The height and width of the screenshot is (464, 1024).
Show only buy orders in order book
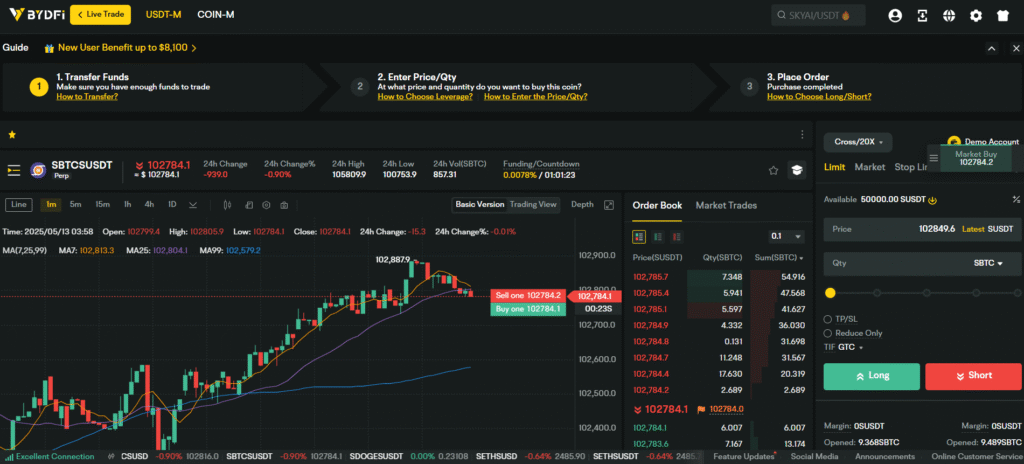658,237
